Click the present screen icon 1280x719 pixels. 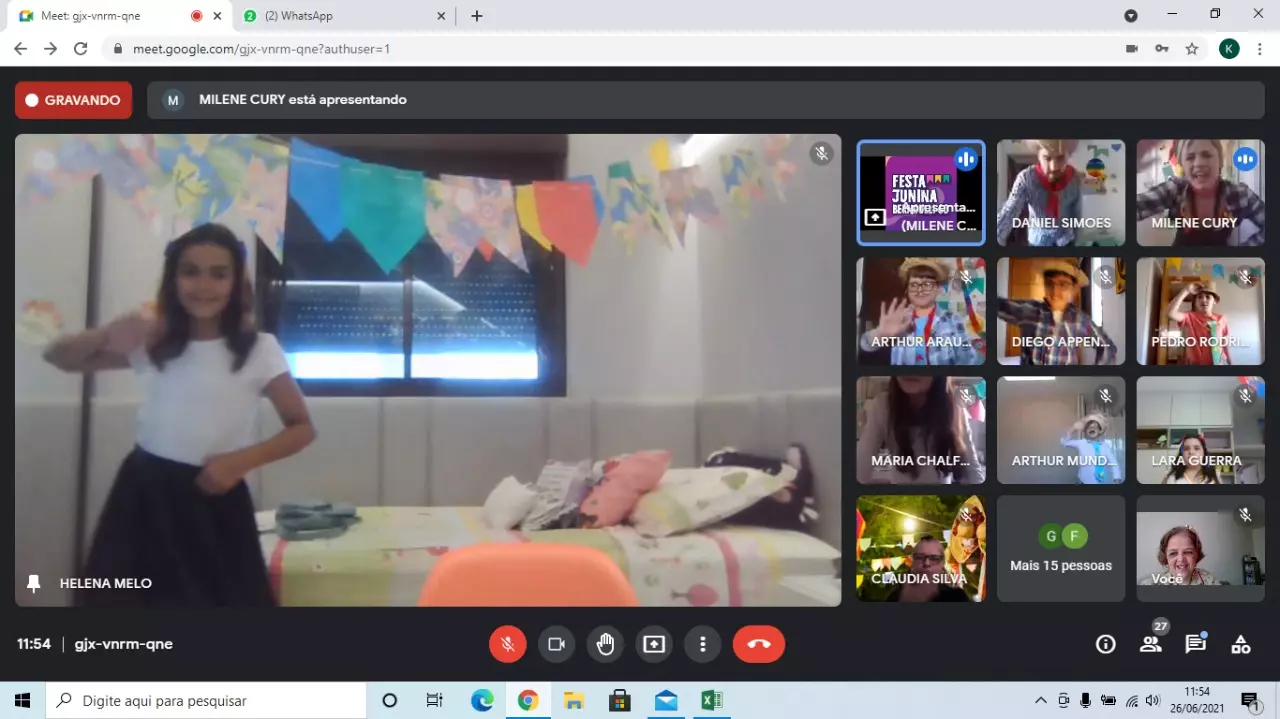tap(654, 644)
